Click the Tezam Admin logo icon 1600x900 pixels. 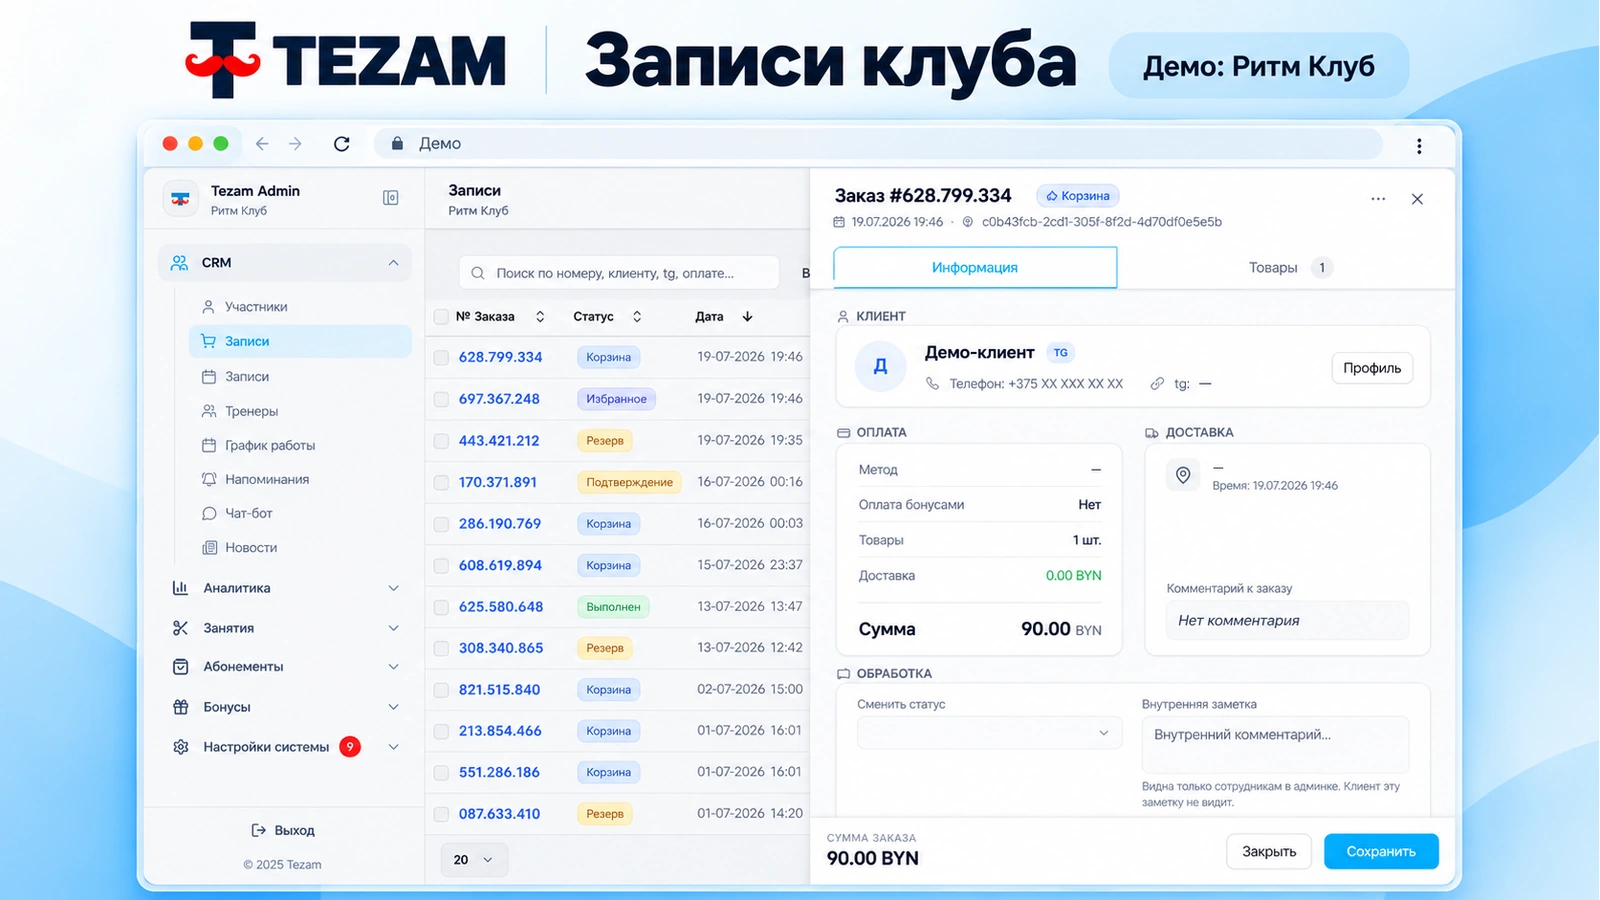point(181,199)
